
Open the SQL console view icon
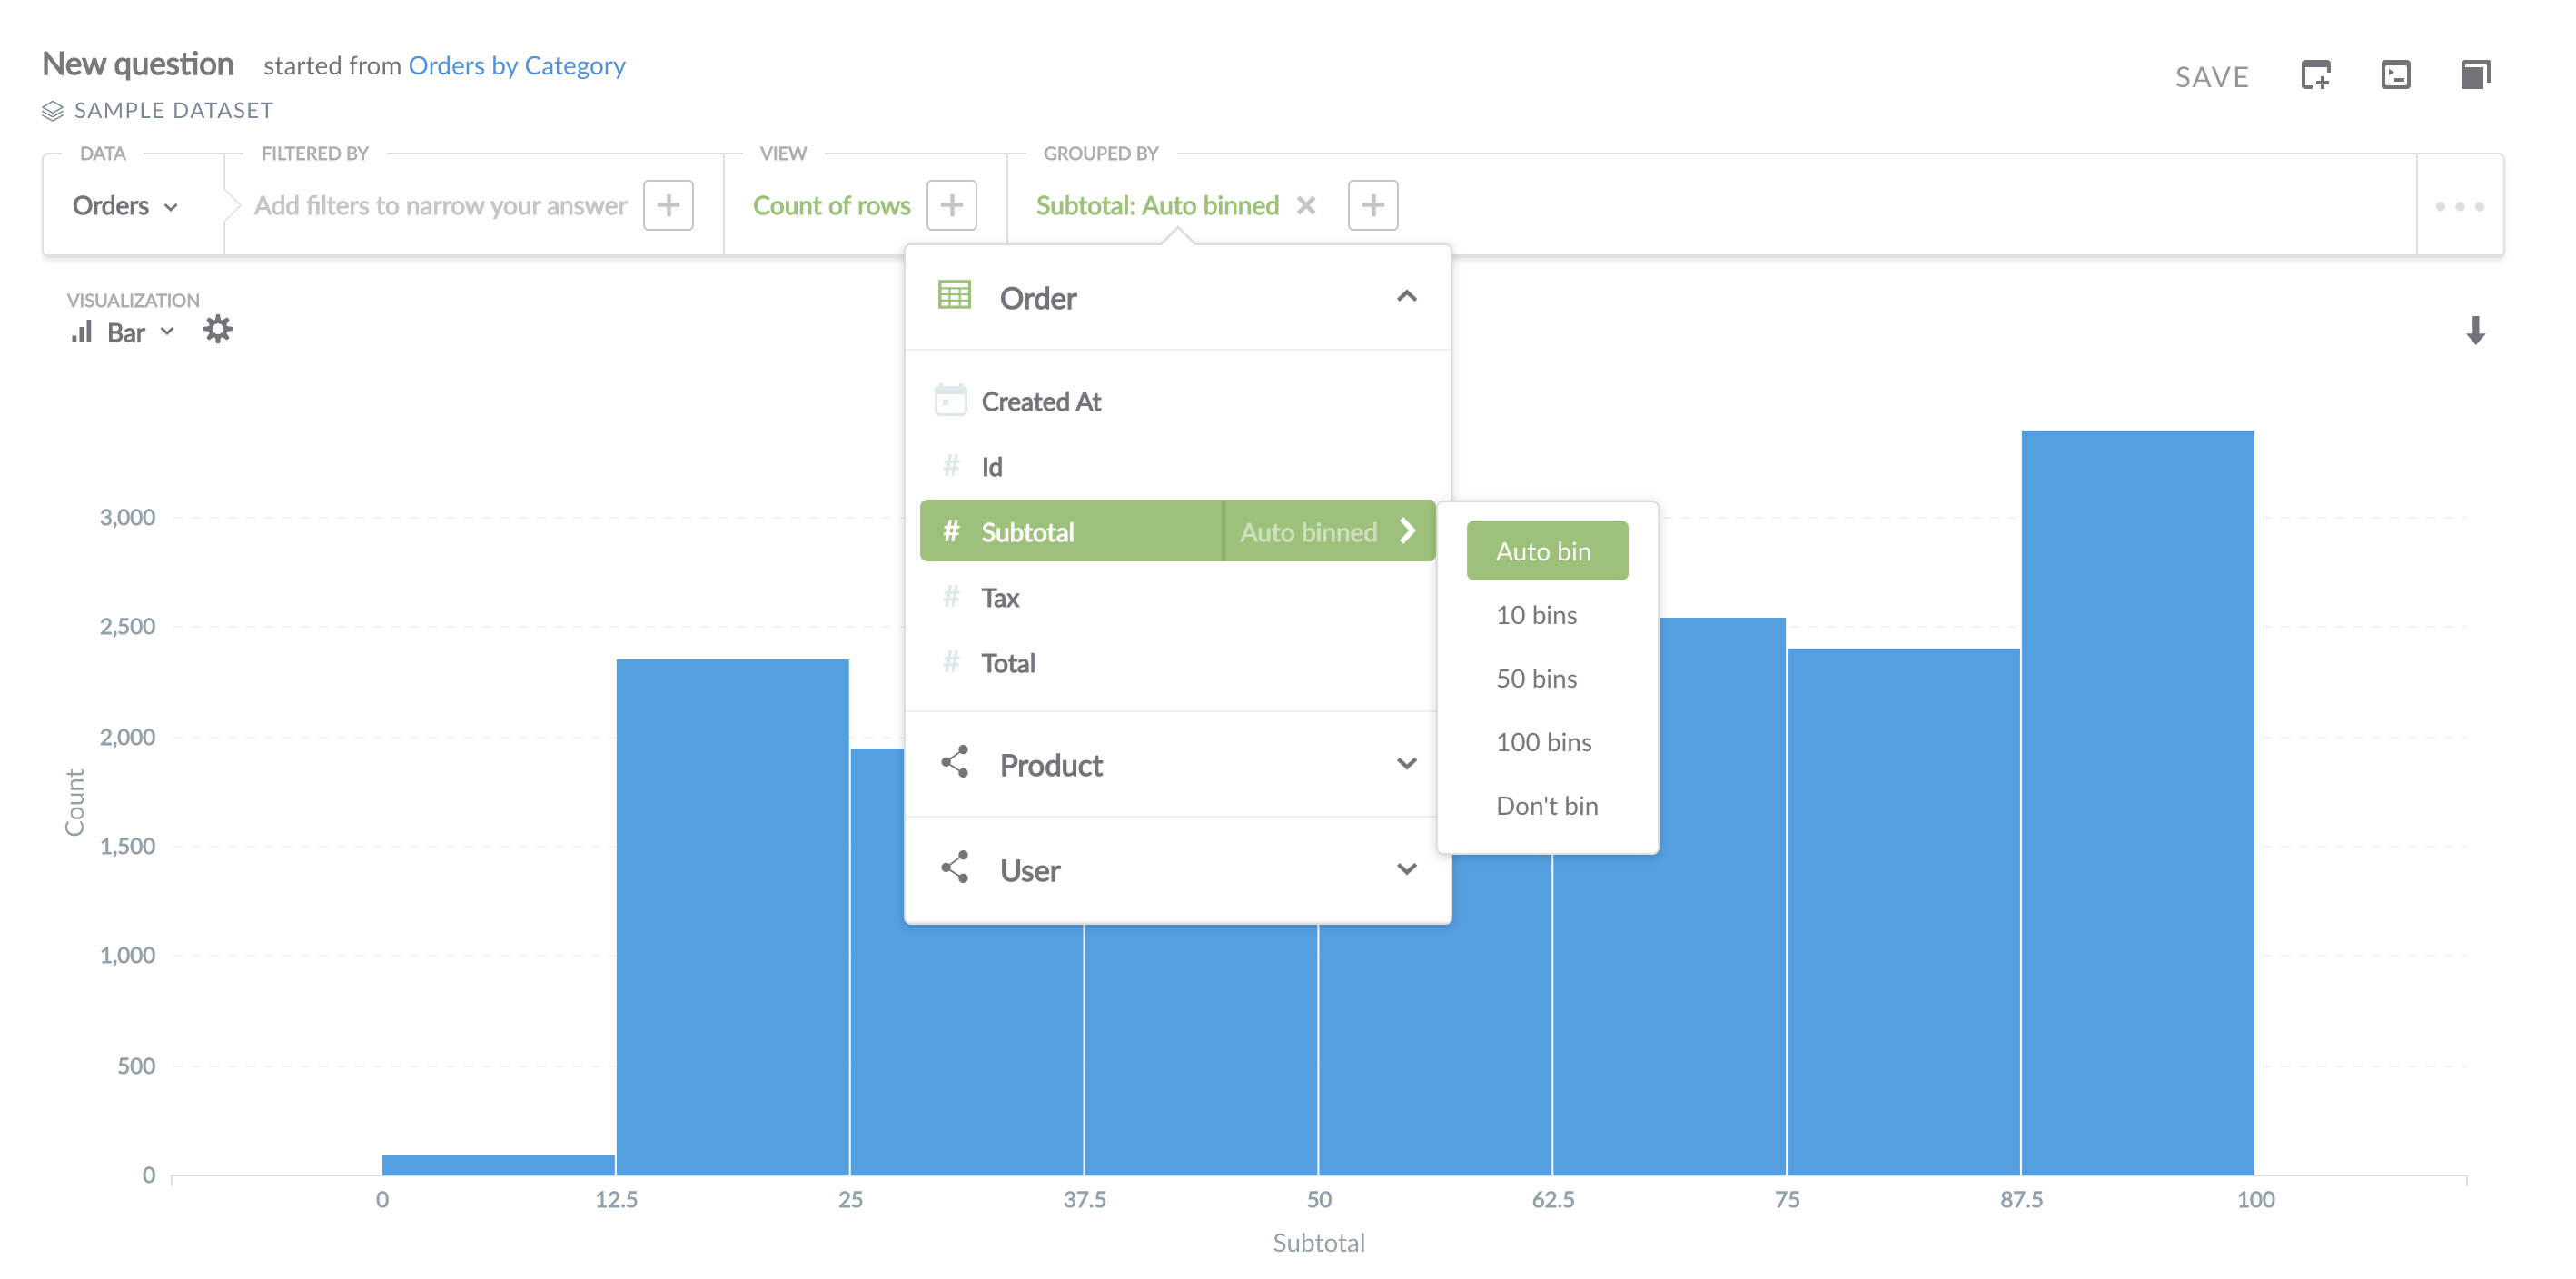point(2395,75)
